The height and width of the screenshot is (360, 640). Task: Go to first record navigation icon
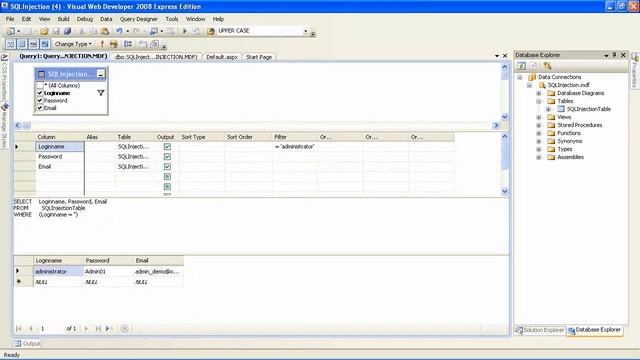19,328
